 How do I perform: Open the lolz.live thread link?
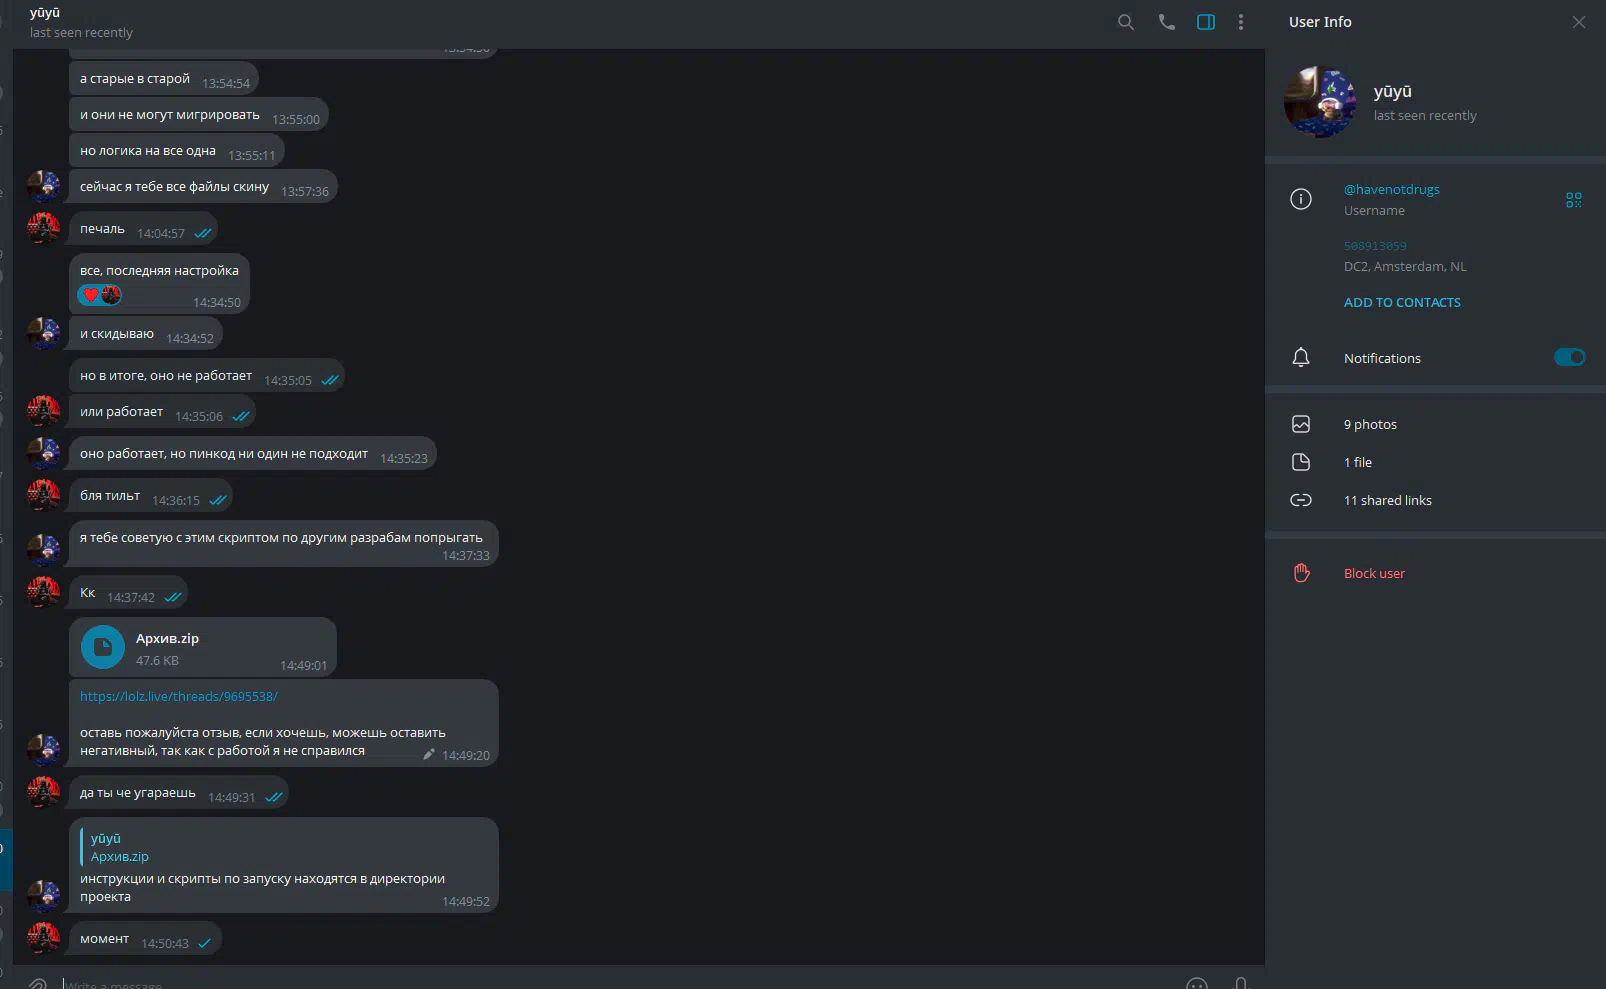click(x=179, y=696)
